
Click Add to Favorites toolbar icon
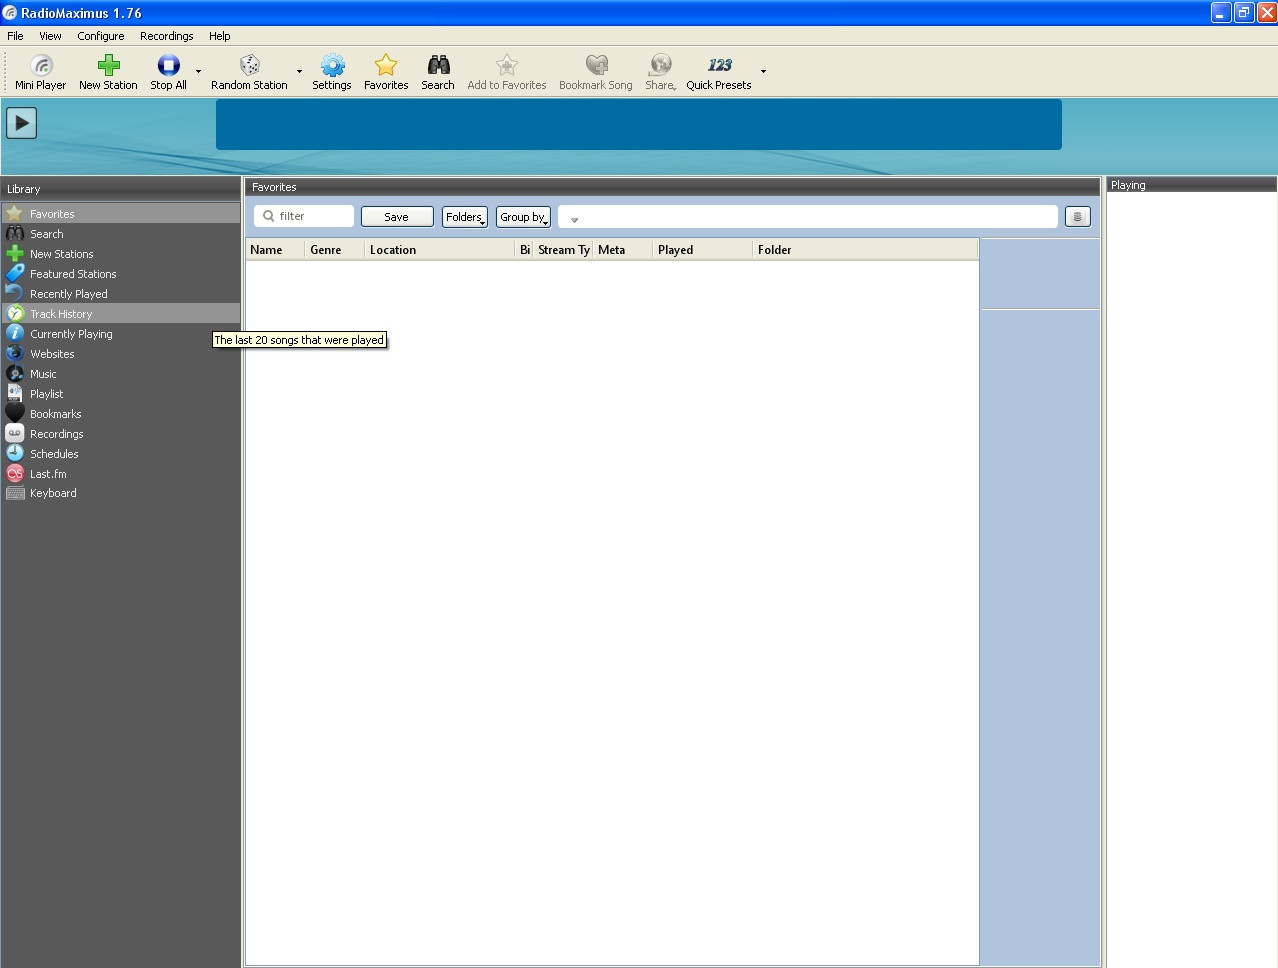(x=507, y=72)
